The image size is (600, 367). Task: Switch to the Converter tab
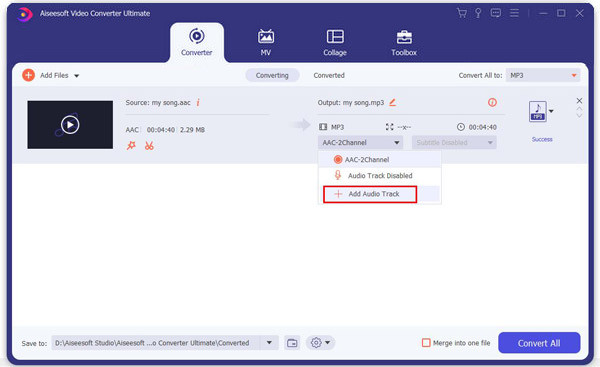point(197,42)
